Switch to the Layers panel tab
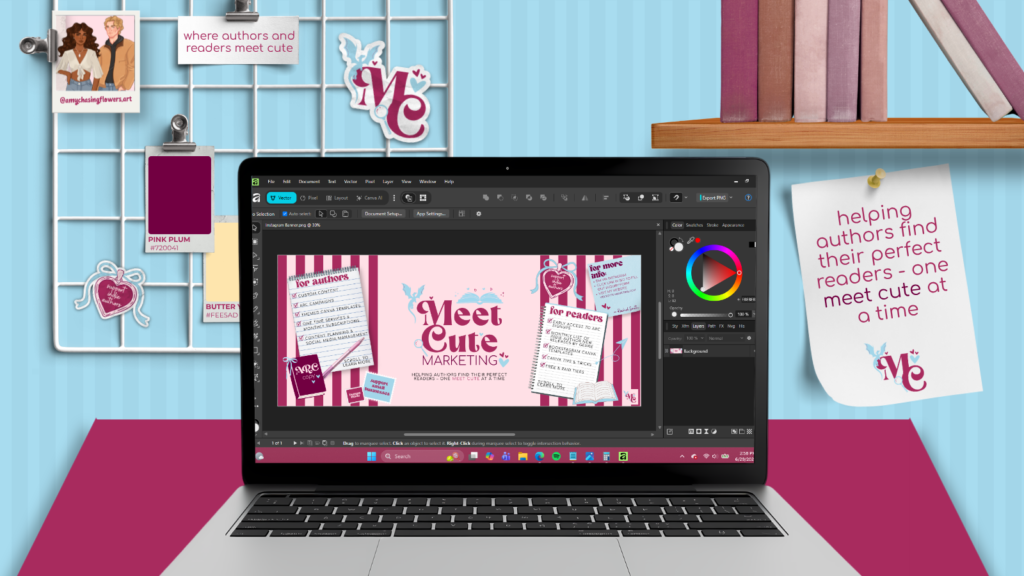The width and height of the screenshot is (1024, 576). click(698, 326)
